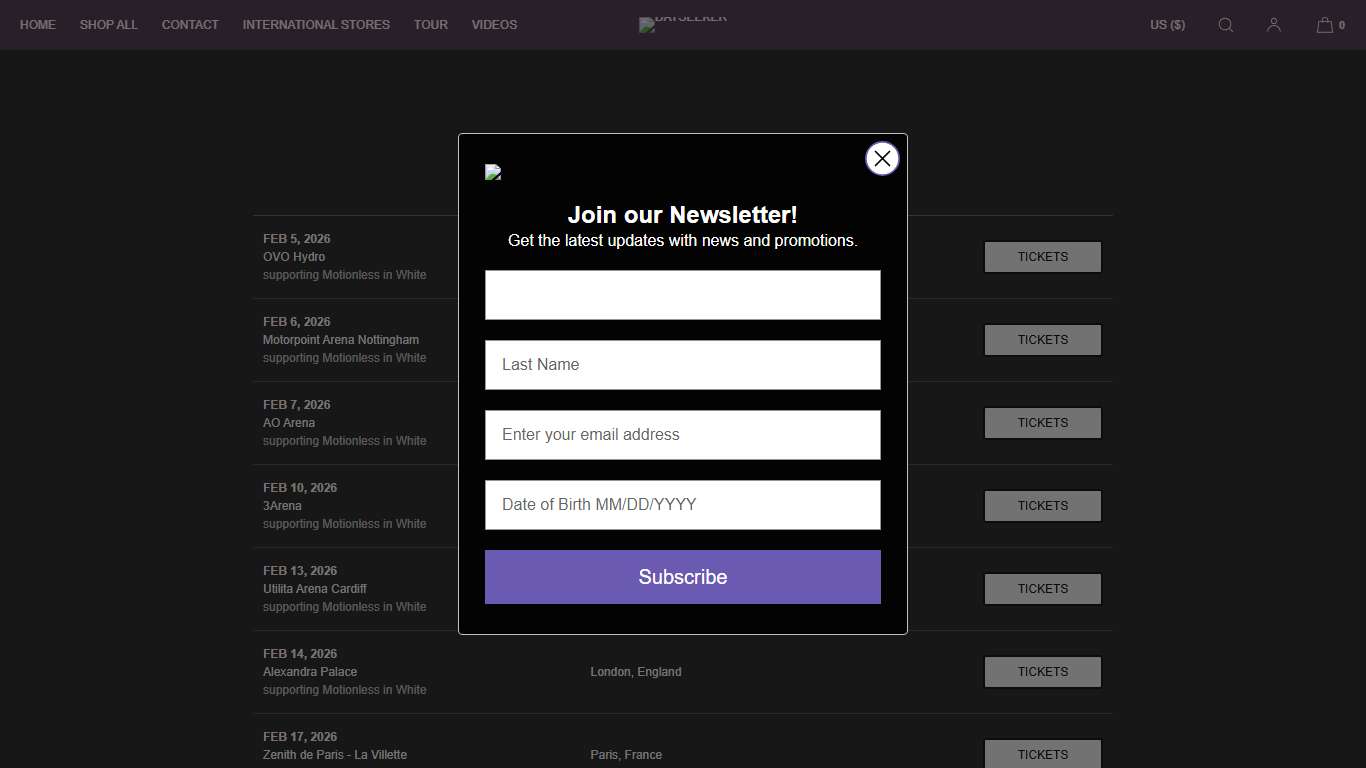Image resolution: width=1366 pixels, height=768 pixels.
Task: Open the Shop All menu
Action: pos(109,25)
